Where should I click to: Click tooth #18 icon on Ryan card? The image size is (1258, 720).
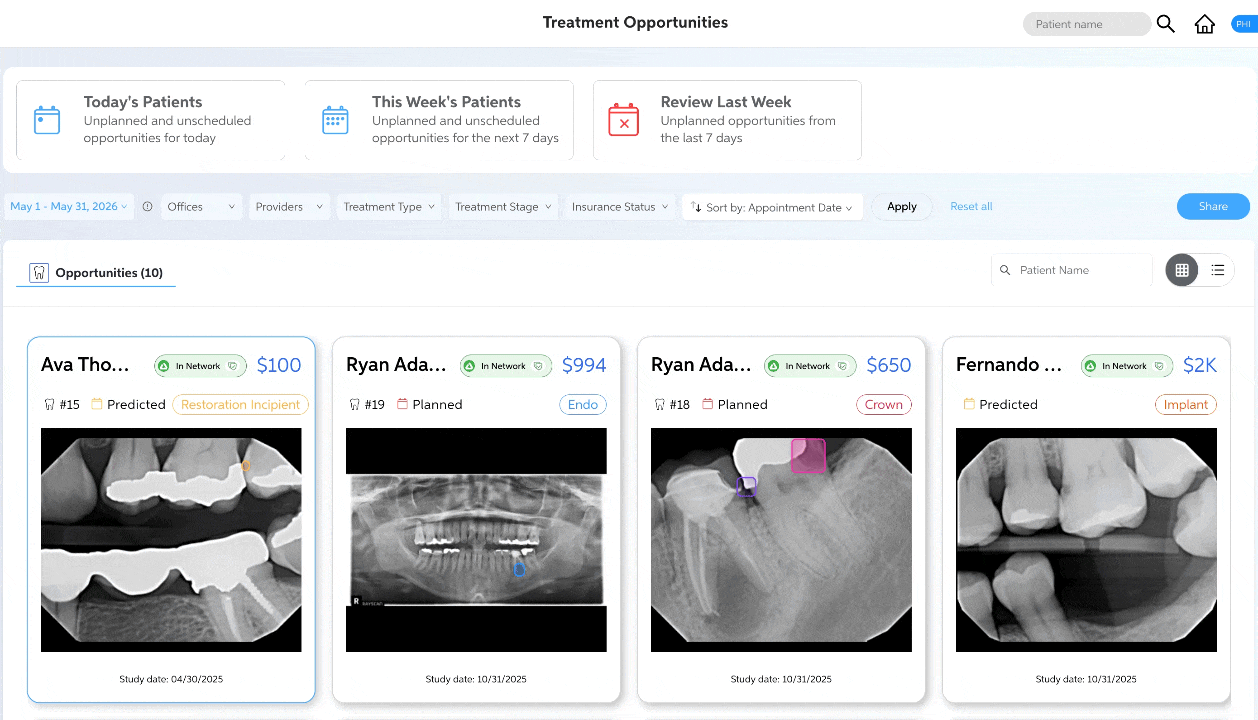[x=658, y=405]
